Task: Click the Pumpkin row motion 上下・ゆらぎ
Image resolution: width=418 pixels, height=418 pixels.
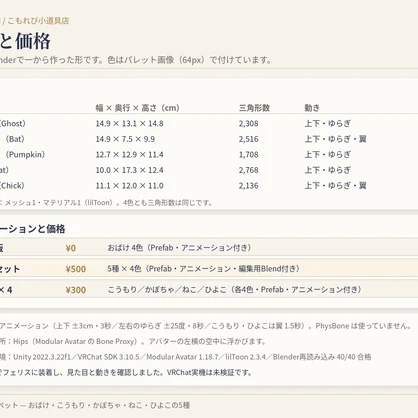Action: coord(328,155)
